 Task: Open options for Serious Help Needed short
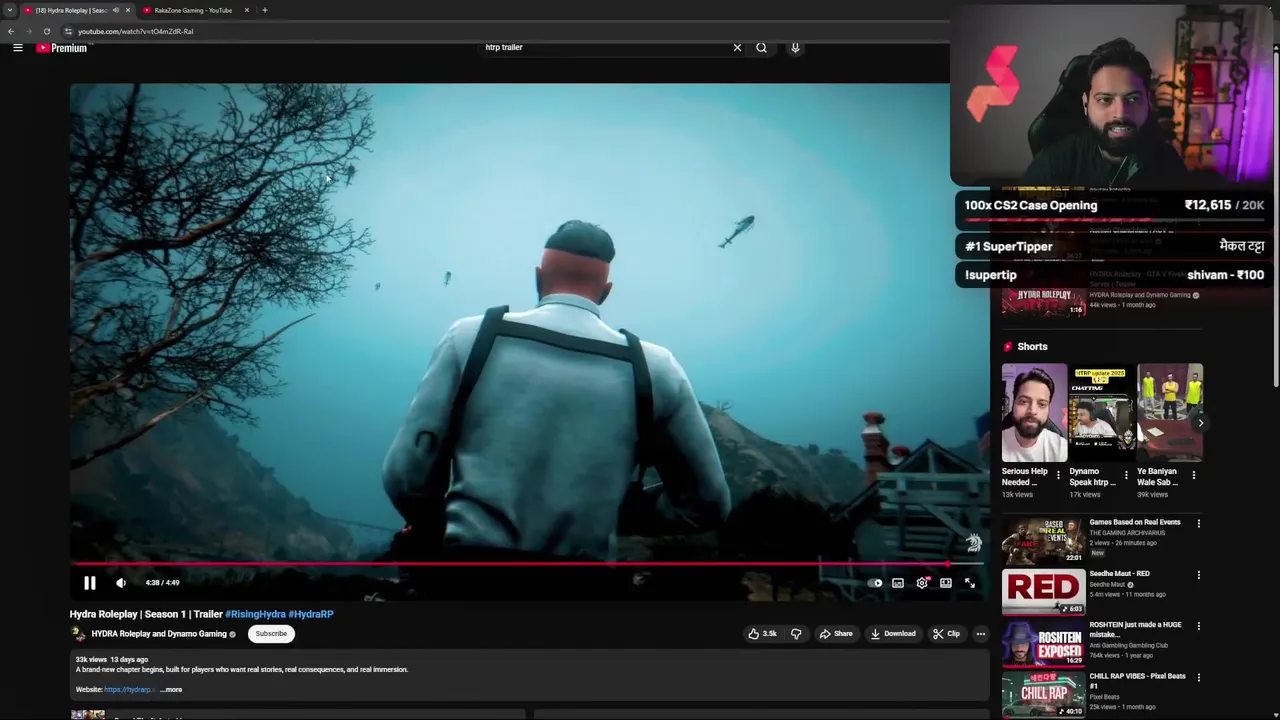coord(1058,476)
